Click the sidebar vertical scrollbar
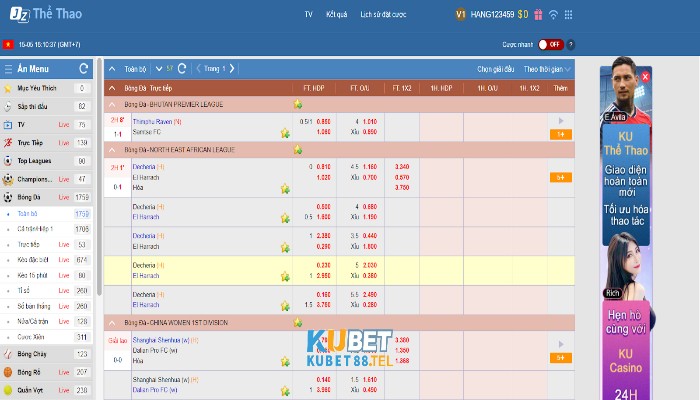700x400 pixels. coord(99,176)
